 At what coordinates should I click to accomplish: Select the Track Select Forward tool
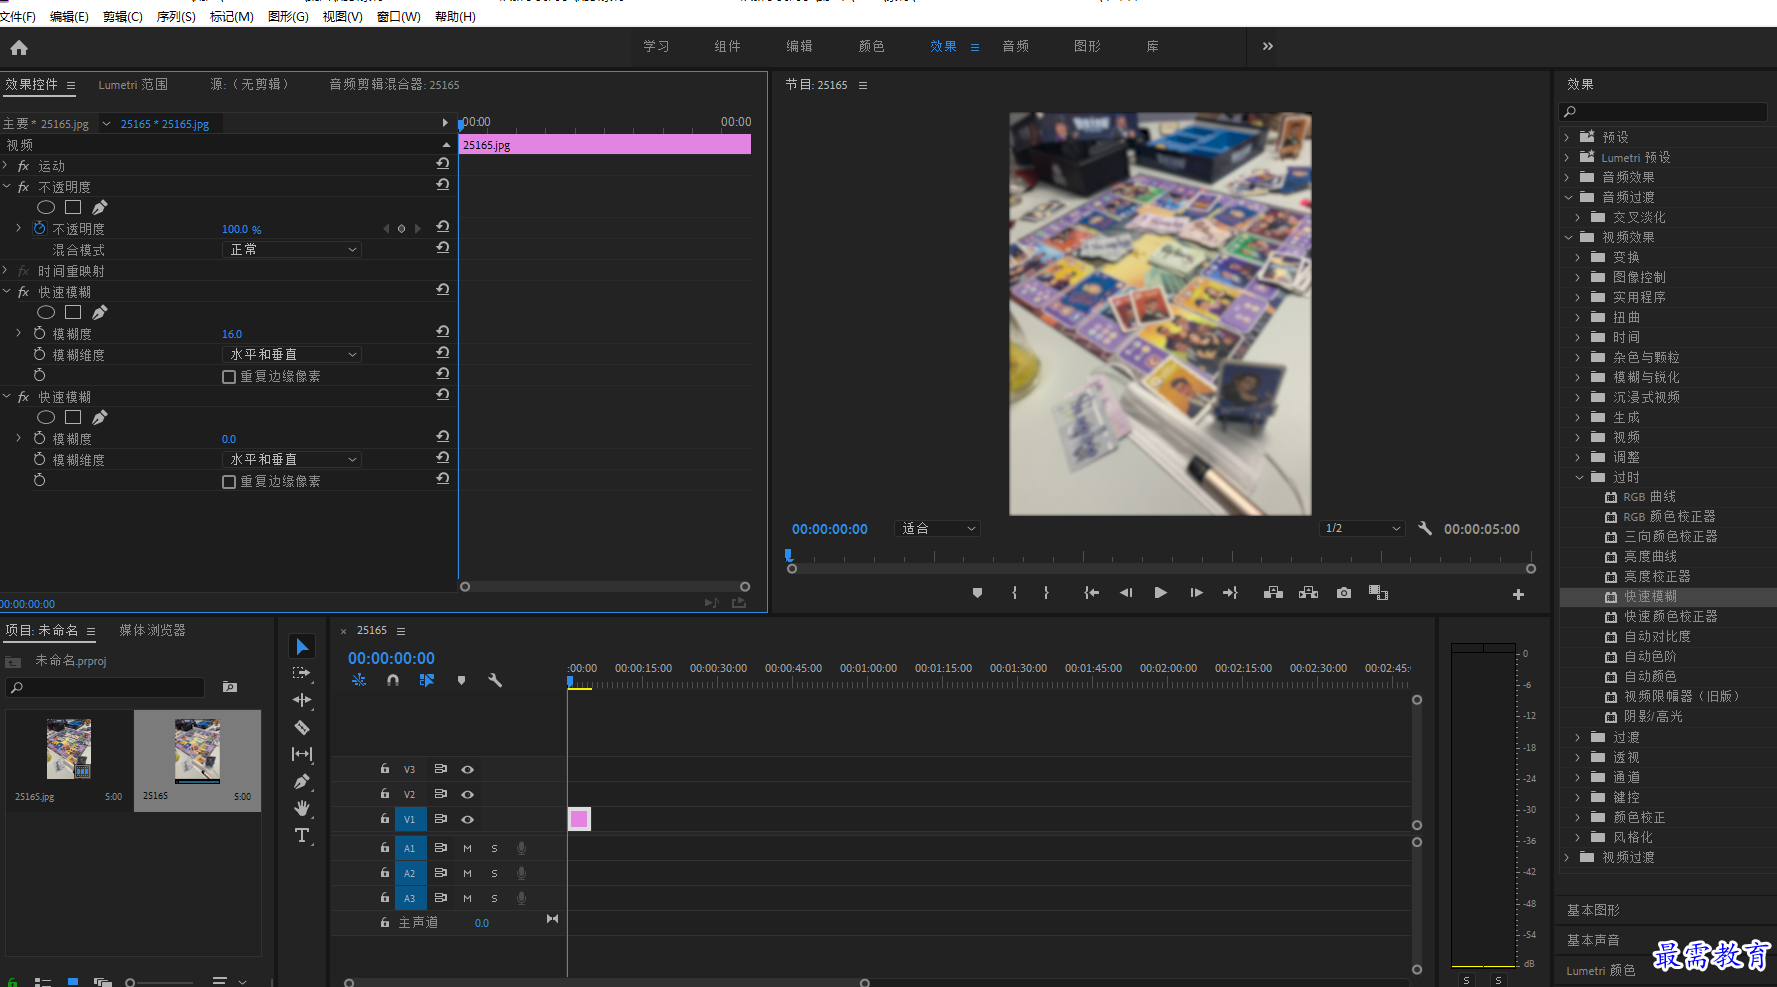pos(301,673)
